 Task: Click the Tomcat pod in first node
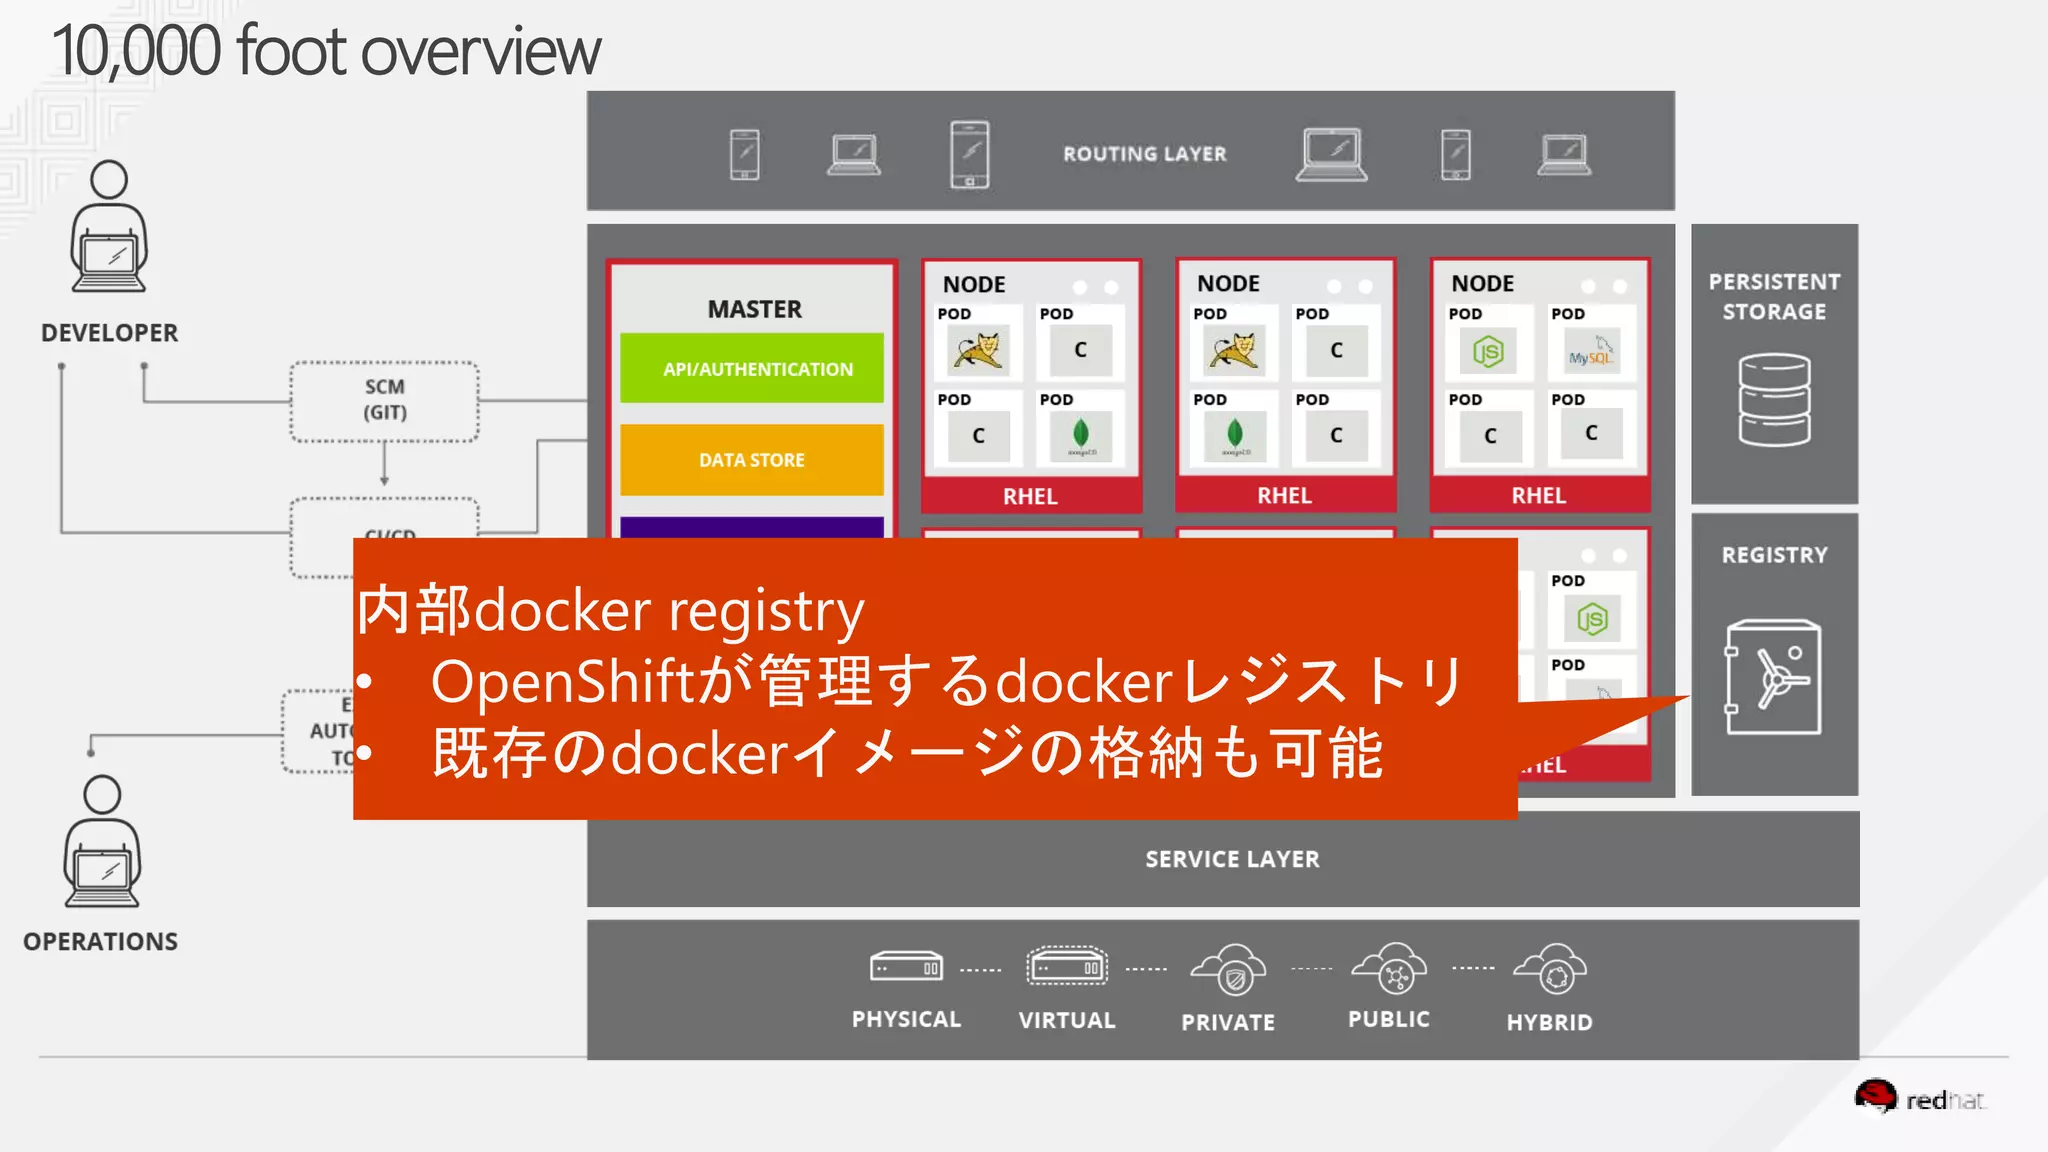pyautogui.click(x=977, y=352)
